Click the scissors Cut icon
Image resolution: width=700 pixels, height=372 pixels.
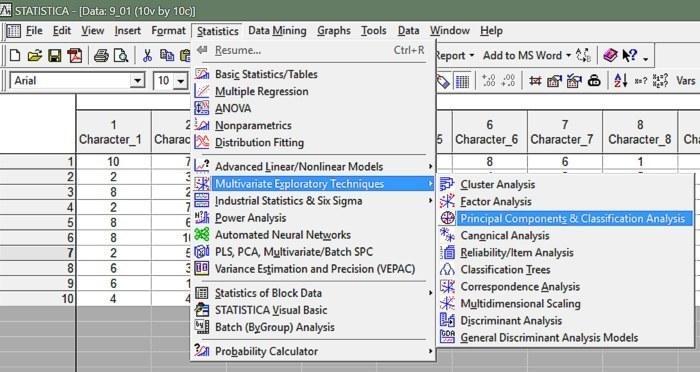147,56
